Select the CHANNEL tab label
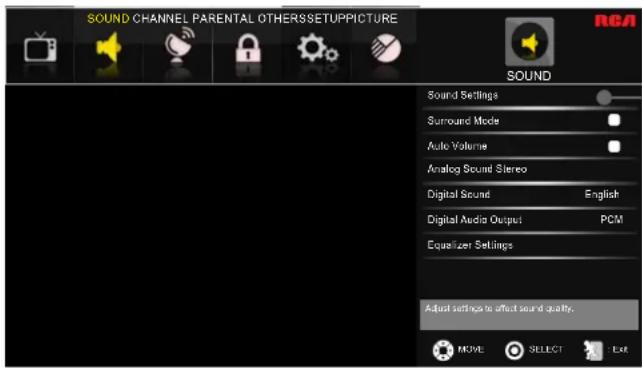 [x=160, y=18]
